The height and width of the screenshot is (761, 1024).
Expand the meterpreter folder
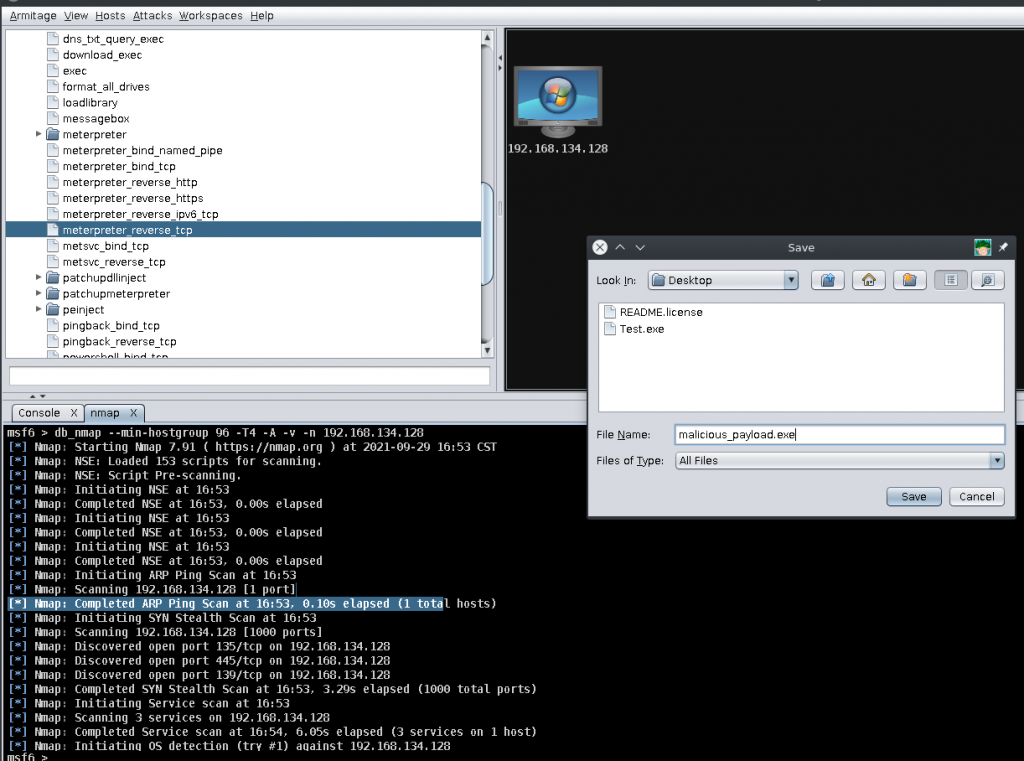(x=39, y=134)
